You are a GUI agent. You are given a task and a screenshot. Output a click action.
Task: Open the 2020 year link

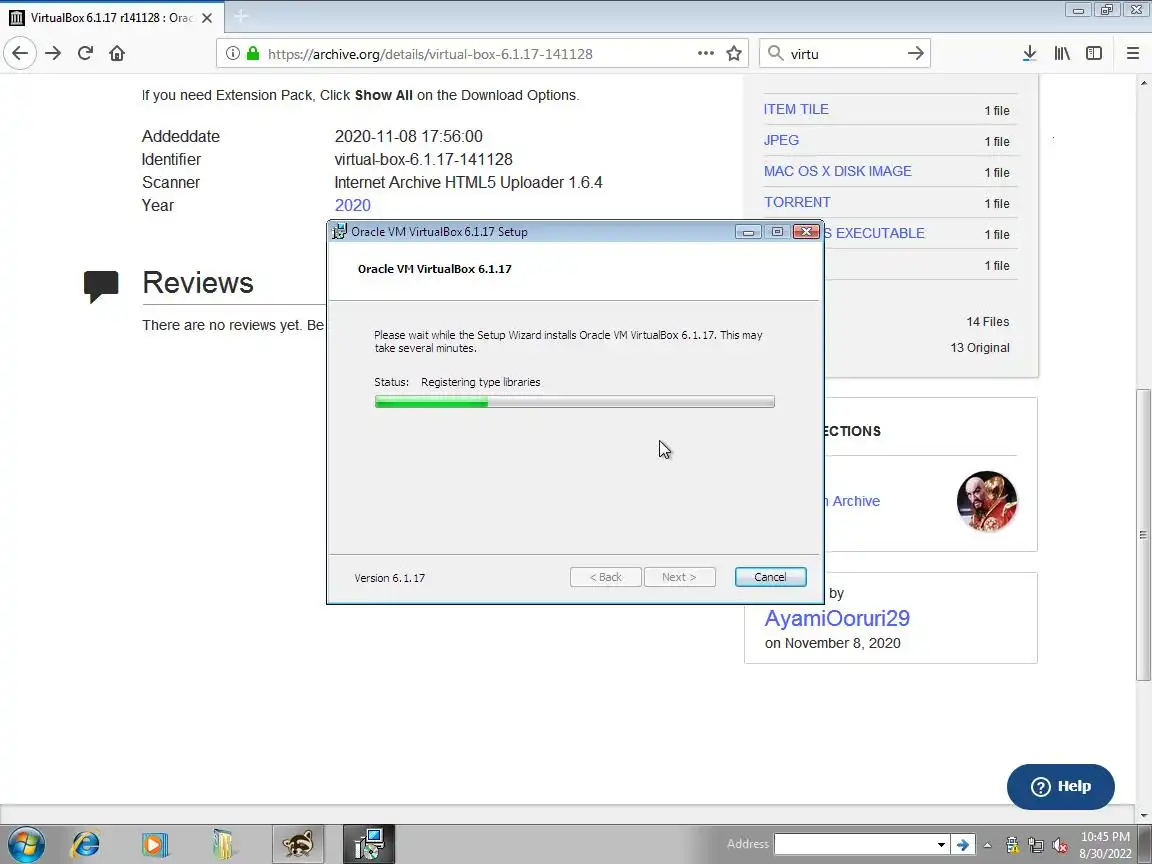click(x=353, y=206)
